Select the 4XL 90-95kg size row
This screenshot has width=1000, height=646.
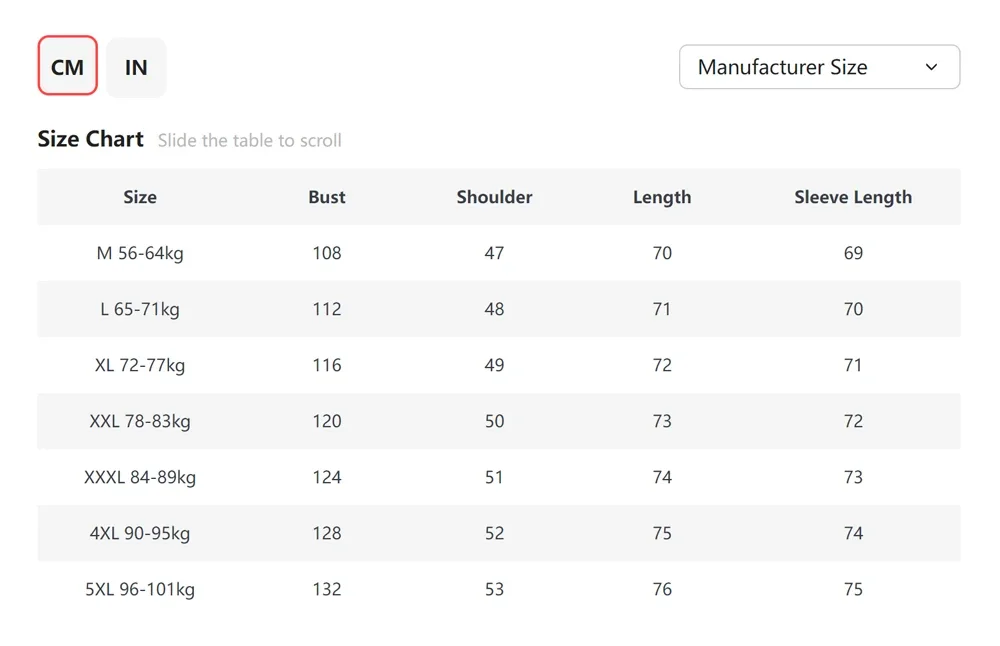(x=140, y=533)
